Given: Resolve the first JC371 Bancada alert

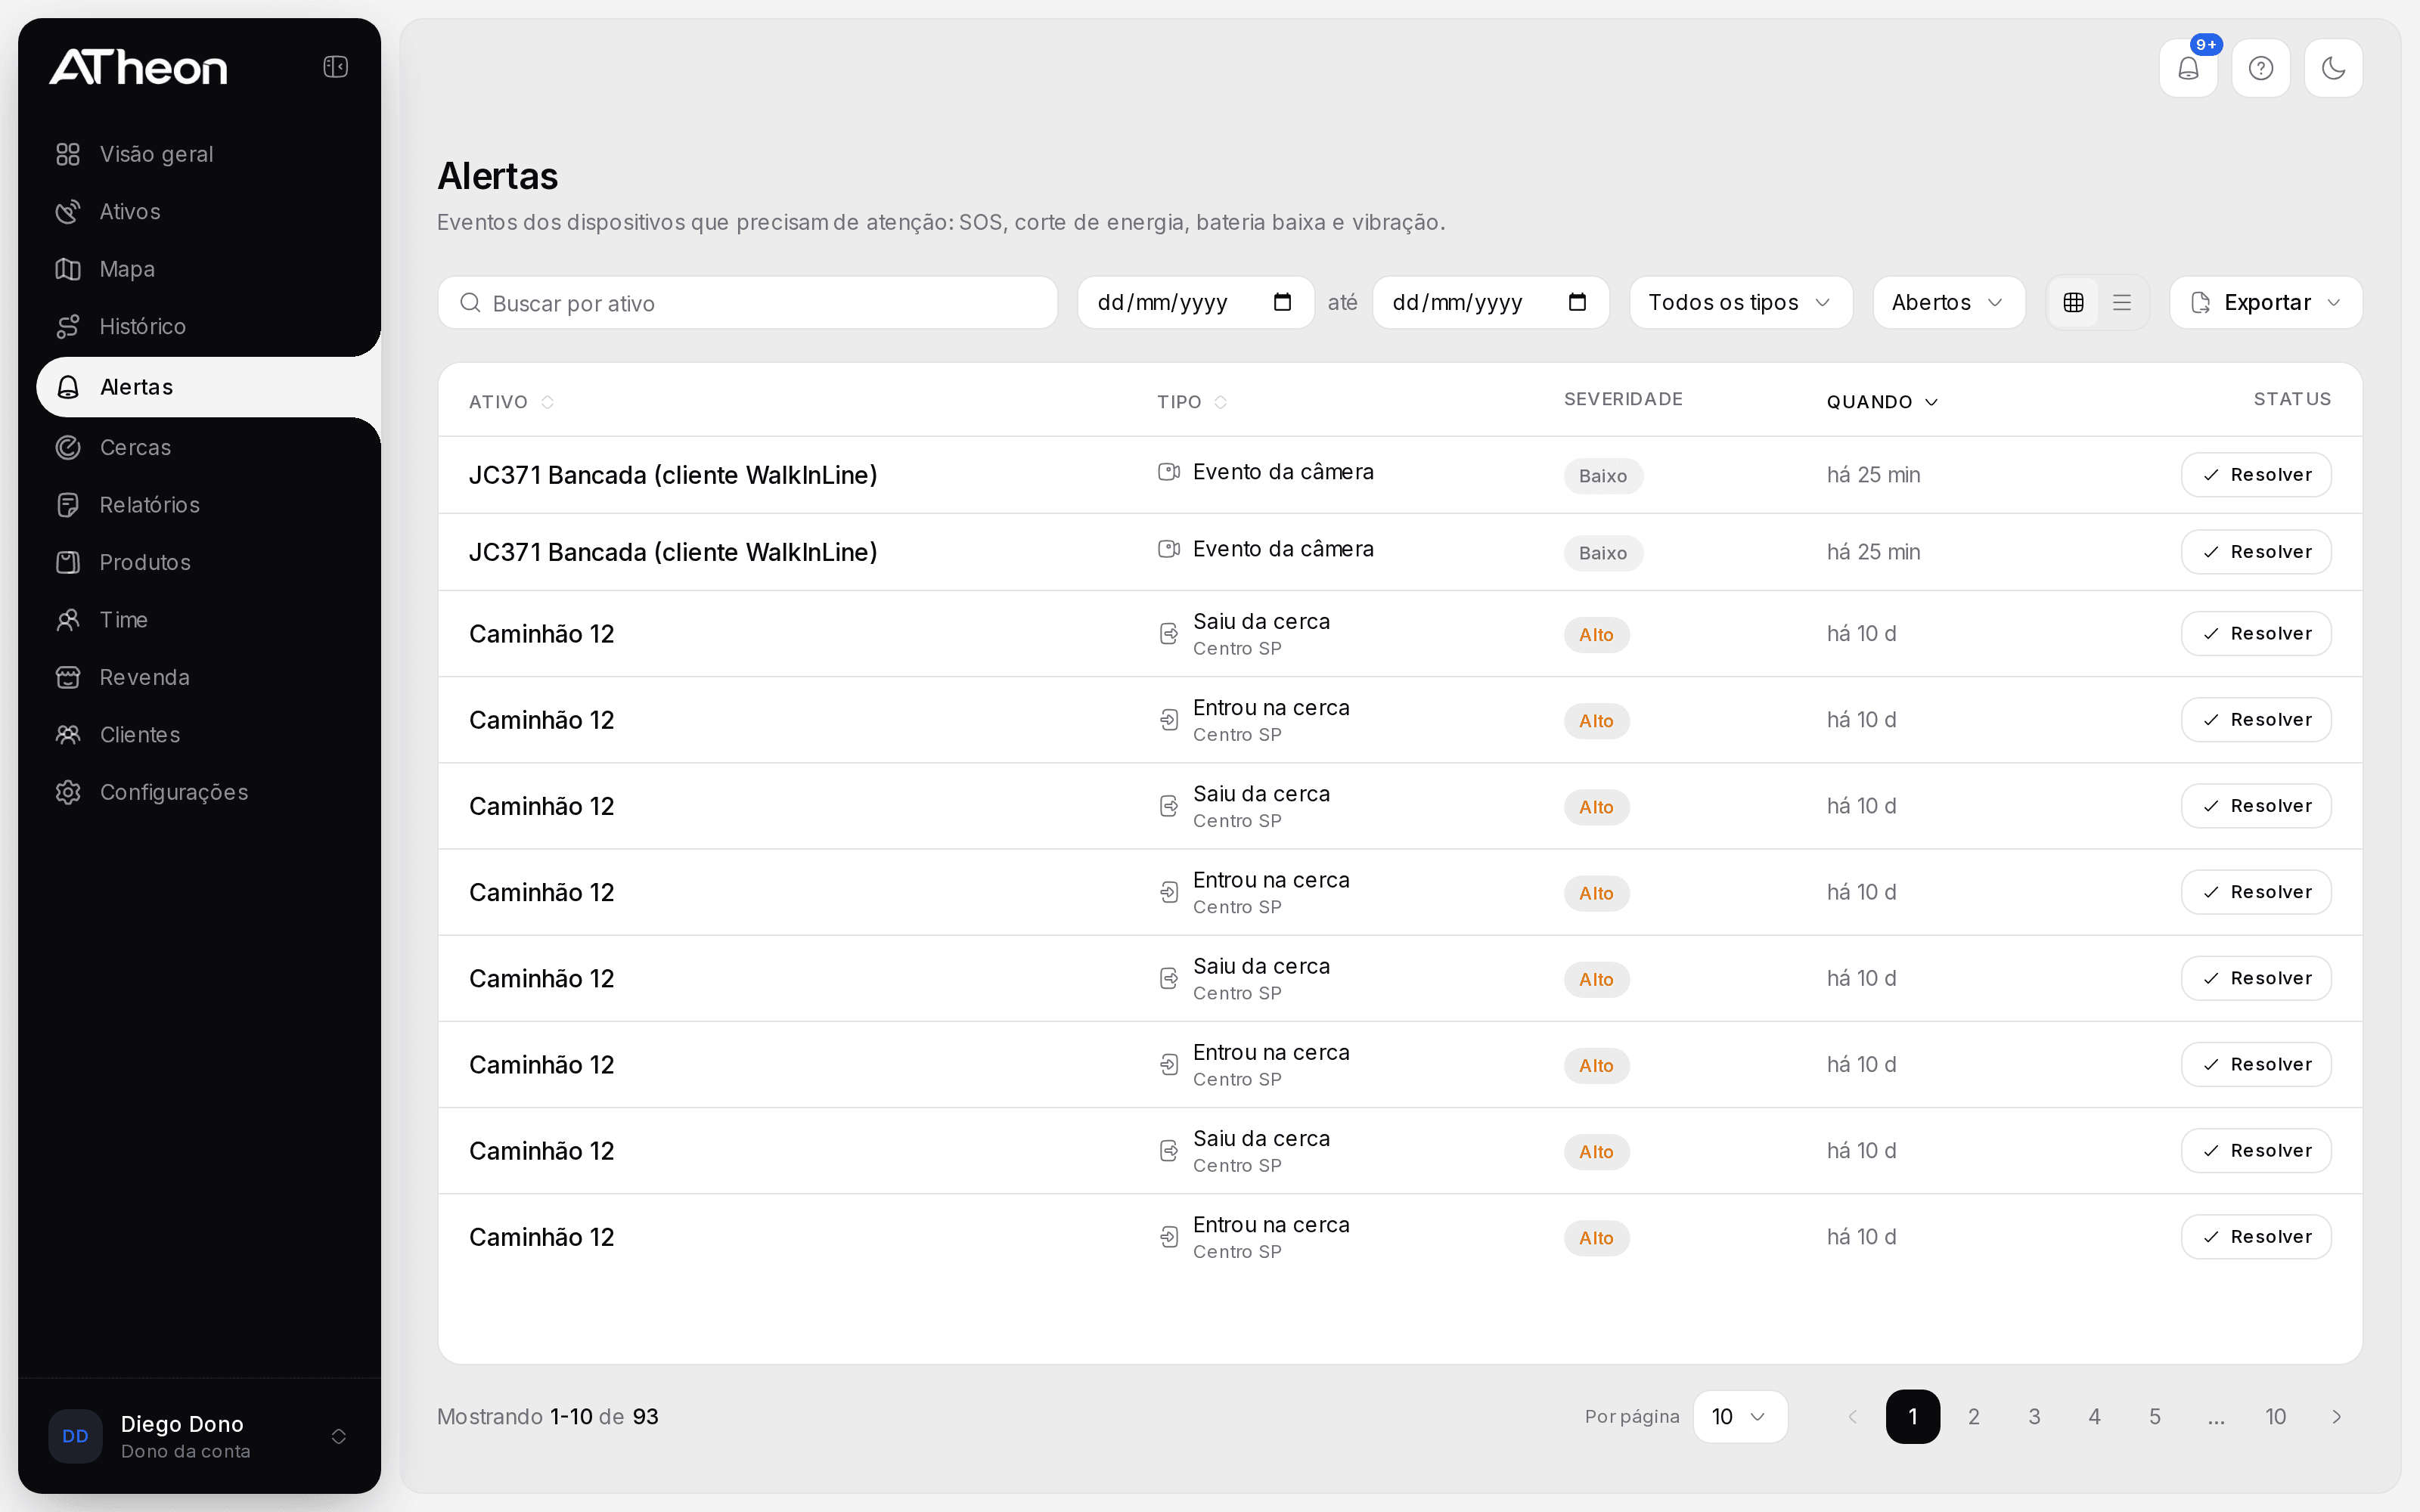Looking at the screenshot, I should [2256, 475].
